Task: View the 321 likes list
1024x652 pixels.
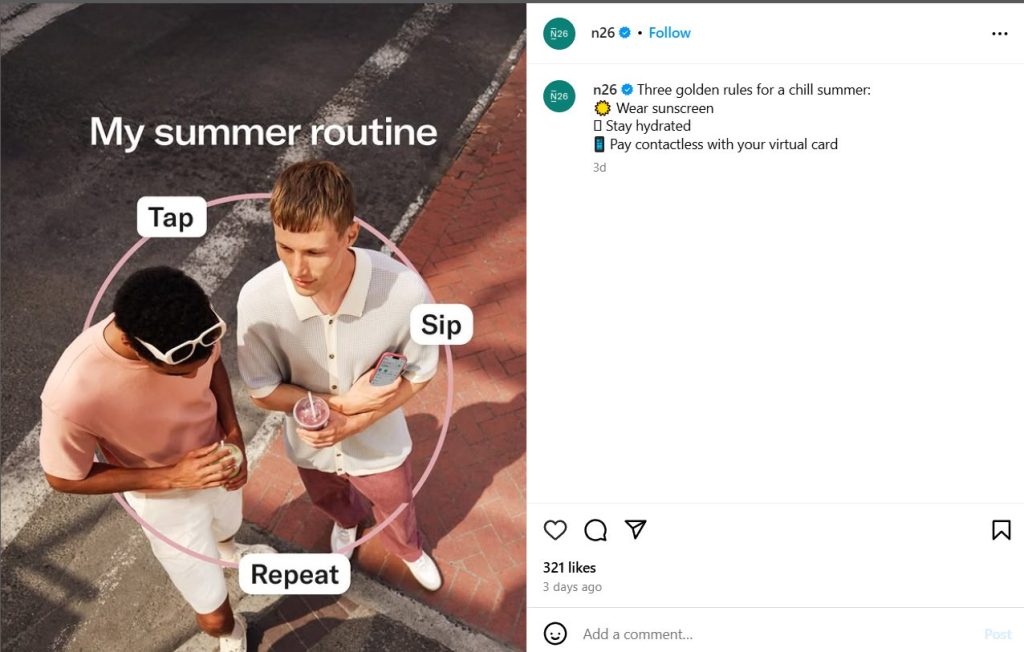Action: [x=569, y=568]
